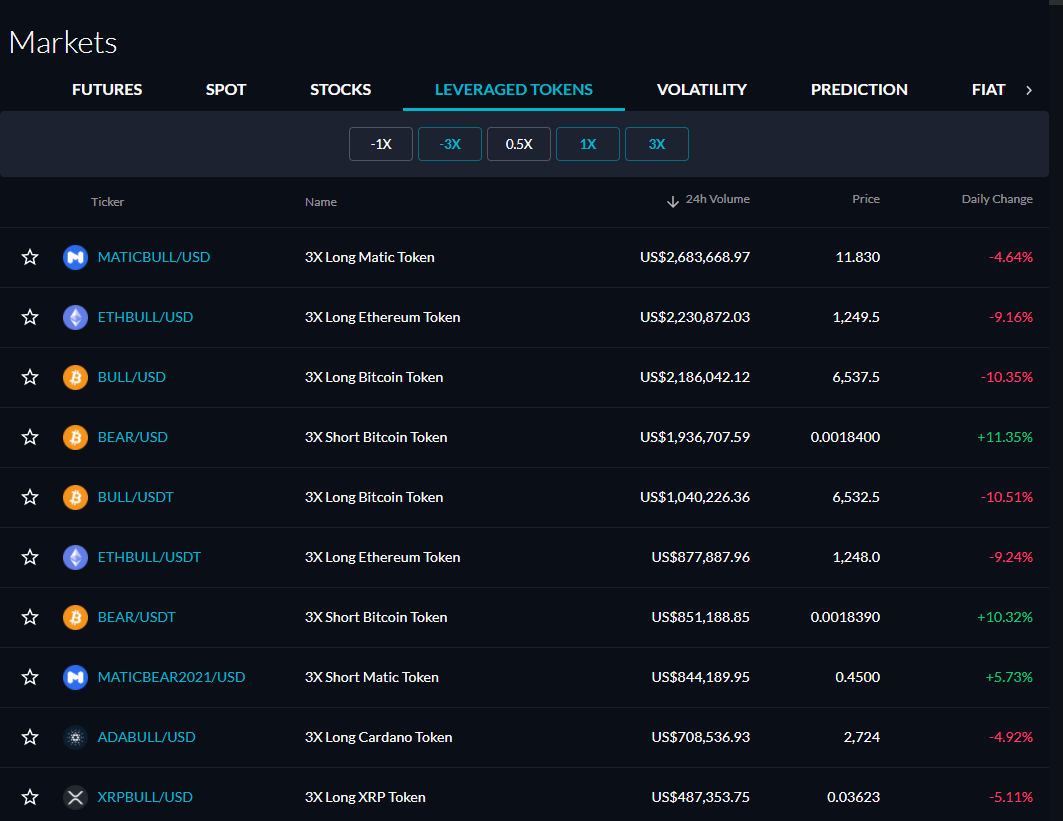1063x821 pixels.
Task: Click the Ethereum icon beside ETHBULL/USD
Action: click(x=75, y=317)
